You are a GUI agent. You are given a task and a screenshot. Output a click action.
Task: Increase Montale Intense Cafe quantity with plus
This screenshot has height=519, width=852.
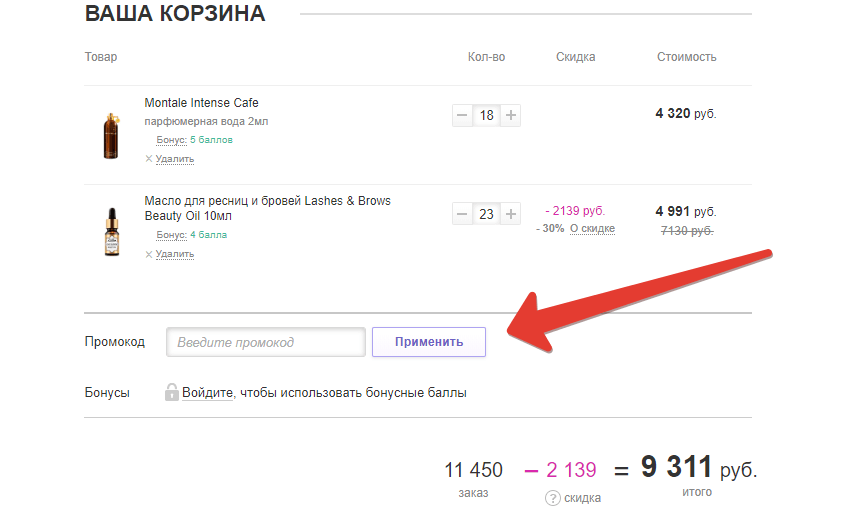[x=511, y=115]
